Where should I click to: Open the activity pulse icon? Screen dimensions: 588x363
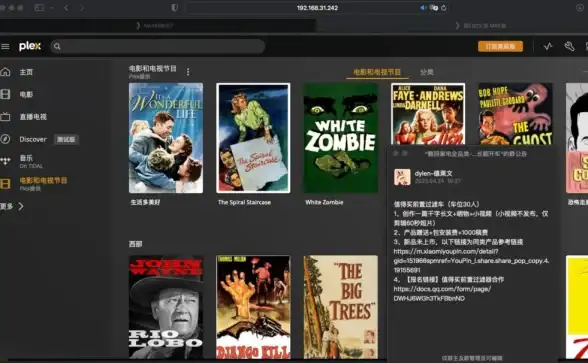tap(548, 46)
